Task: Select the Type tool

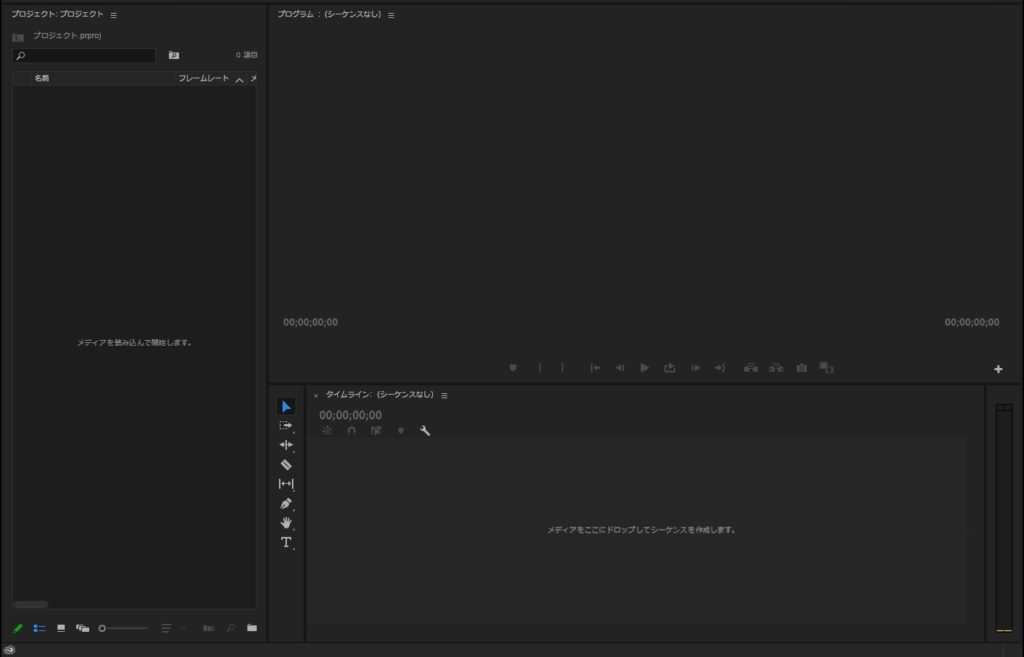Action: 286,542
